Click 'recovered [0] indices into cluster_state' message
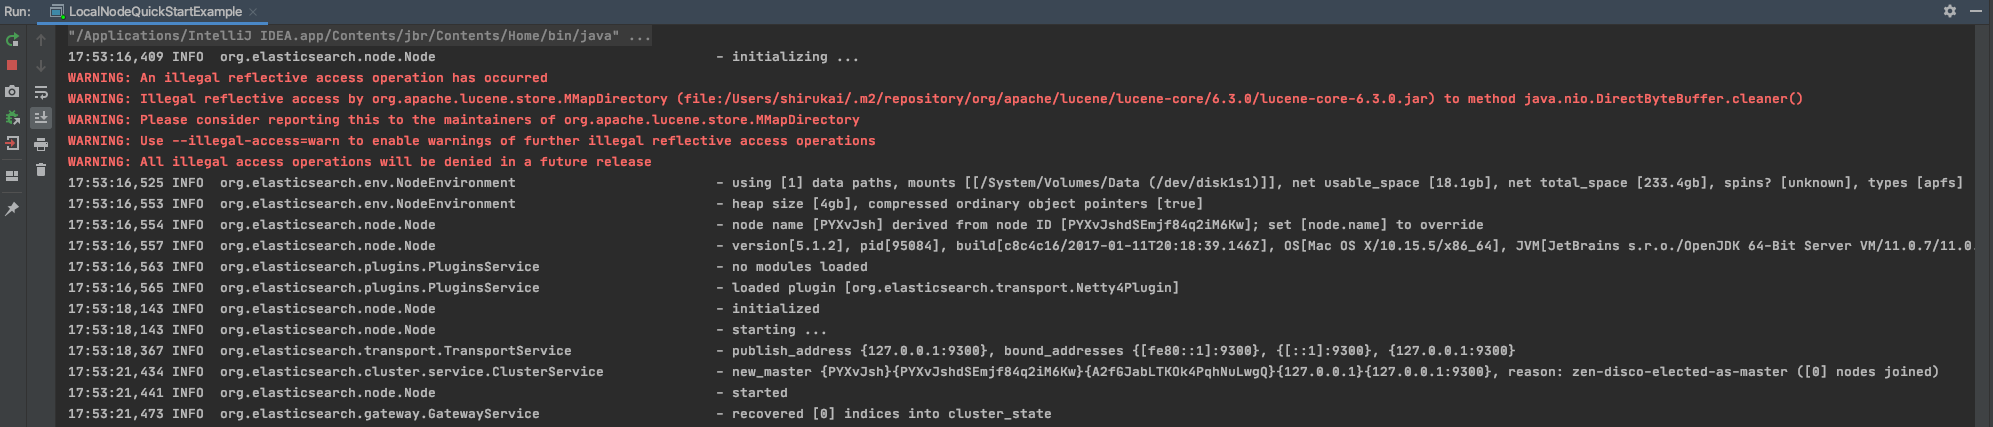Image resolution: width=1993 pixels, height=427 pixels. [891, 414]
